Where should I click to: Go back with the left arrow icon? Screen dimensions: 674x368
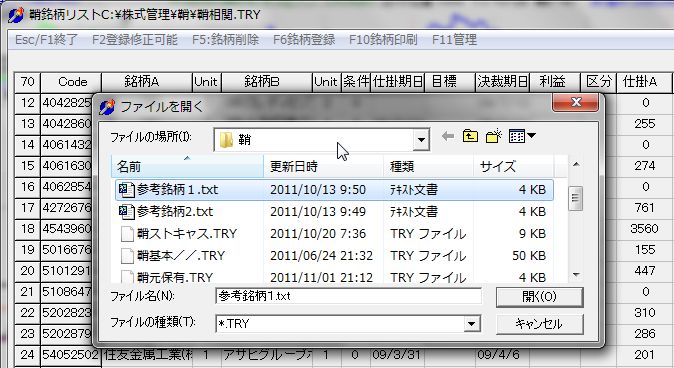click(x=448, y=137)
